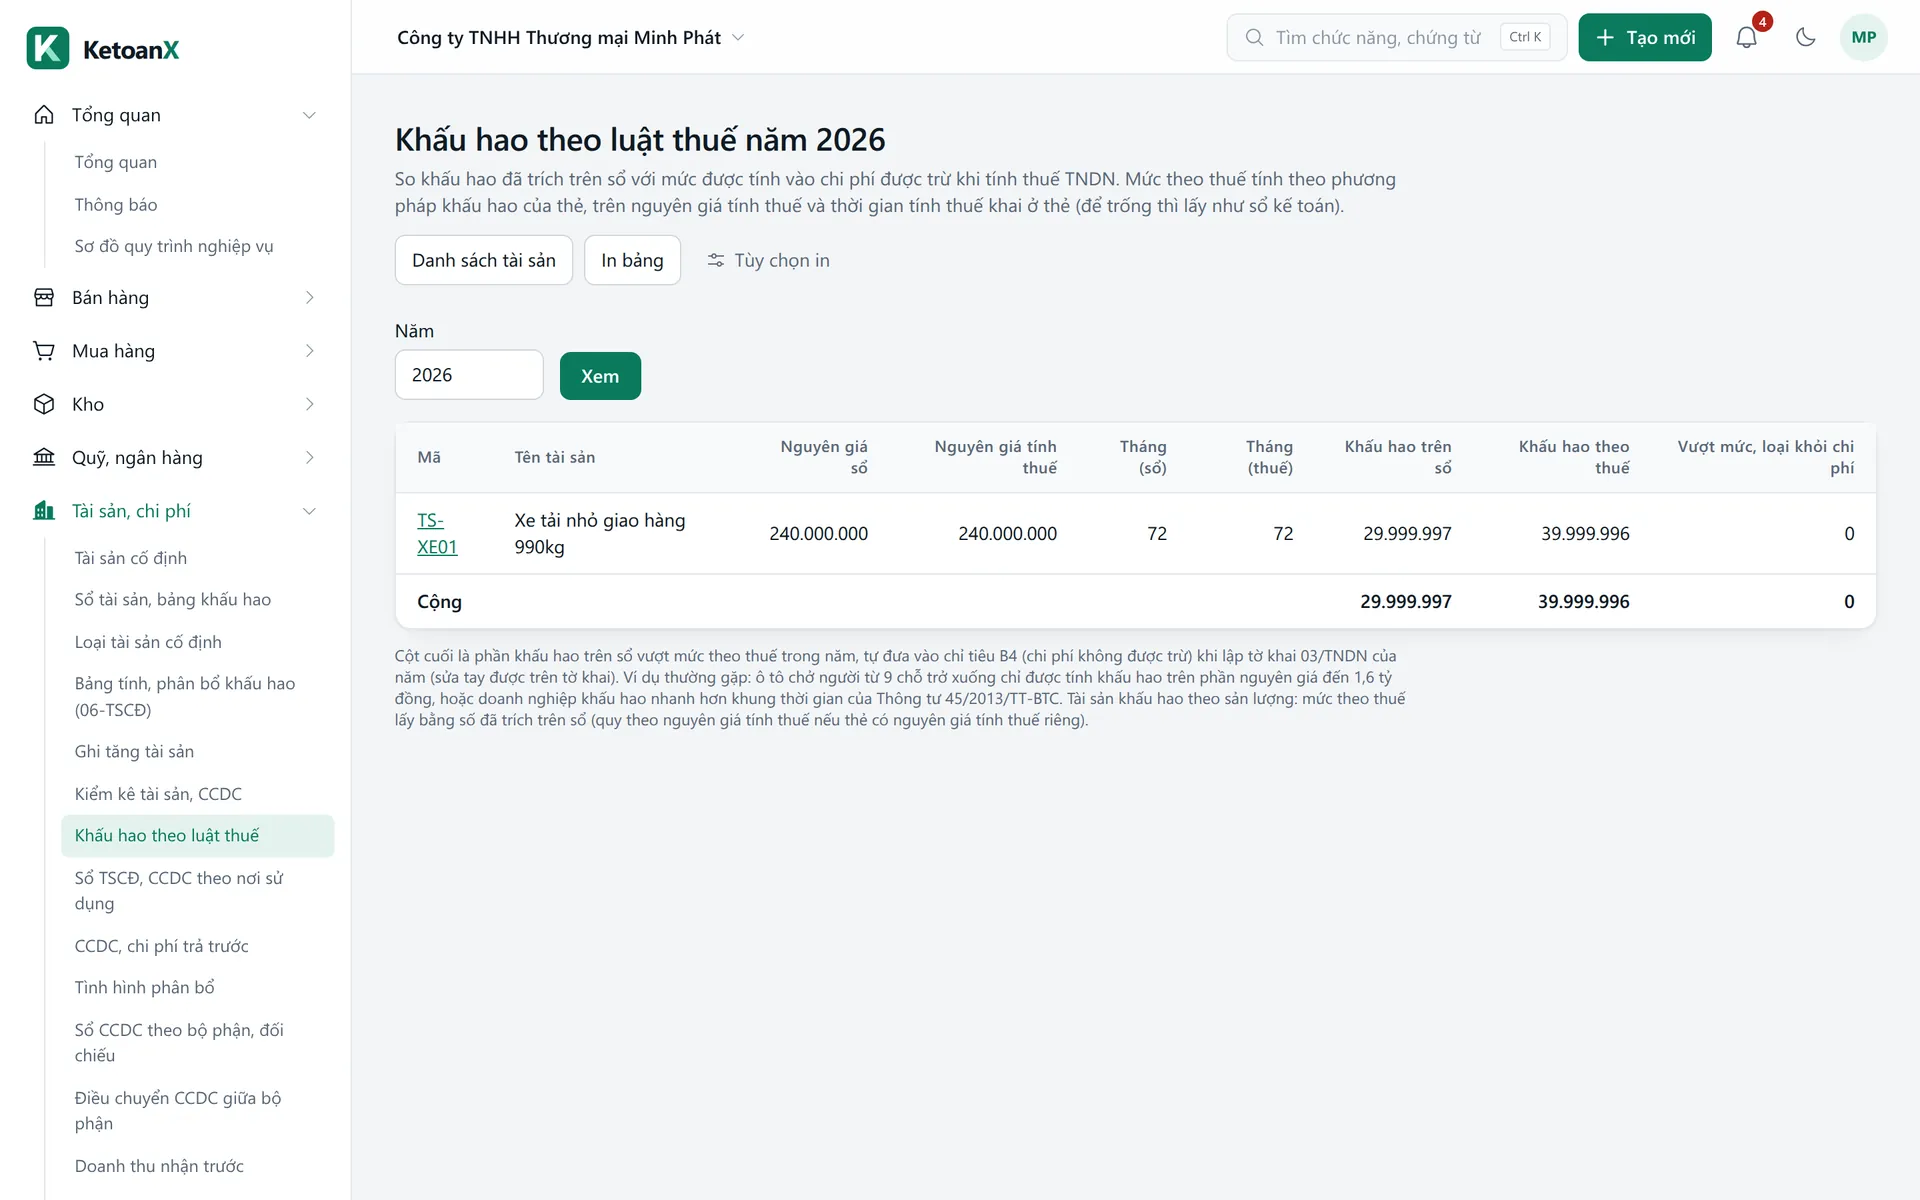
Task: Click the Xem button
Action: (600, 376)
